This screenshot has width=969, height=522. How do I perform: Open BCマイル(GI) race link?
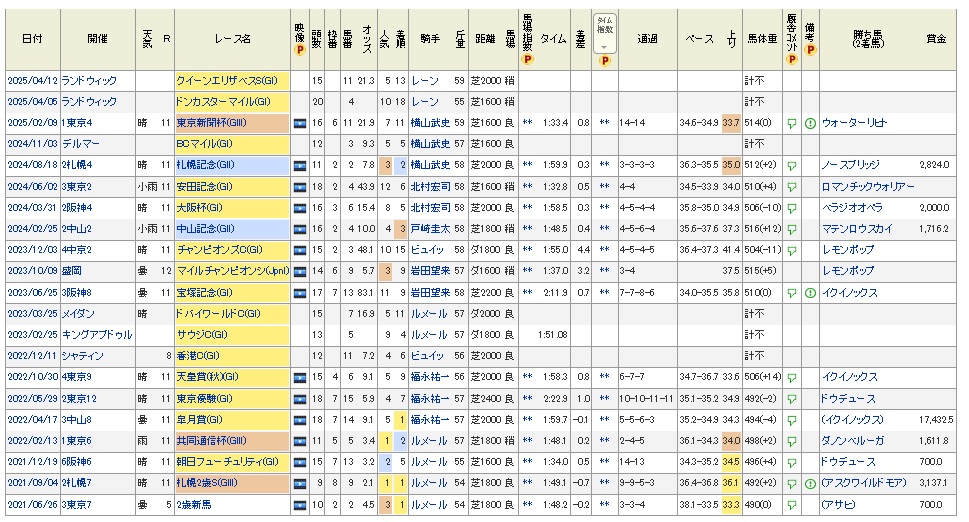click(205, 144)
